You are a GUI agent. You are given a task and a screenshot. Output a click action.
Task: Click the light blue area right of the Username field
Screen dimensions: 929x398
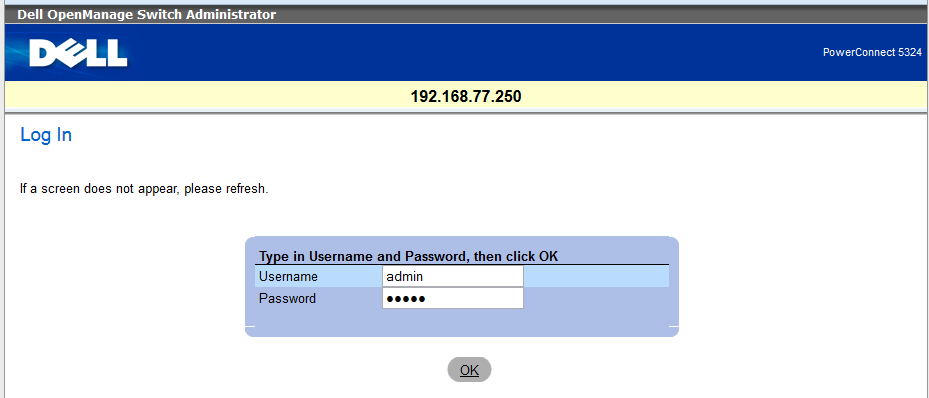596,277
